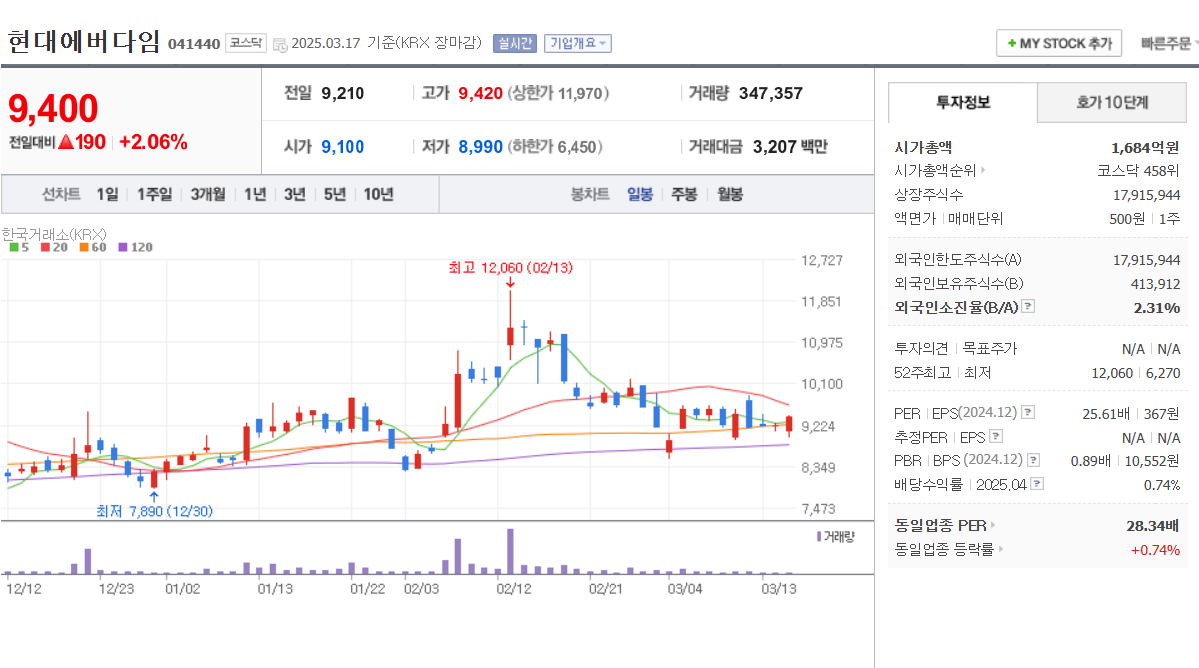
Task: Click the help icon next to 추정PER EPS
Action: (996, 436)
